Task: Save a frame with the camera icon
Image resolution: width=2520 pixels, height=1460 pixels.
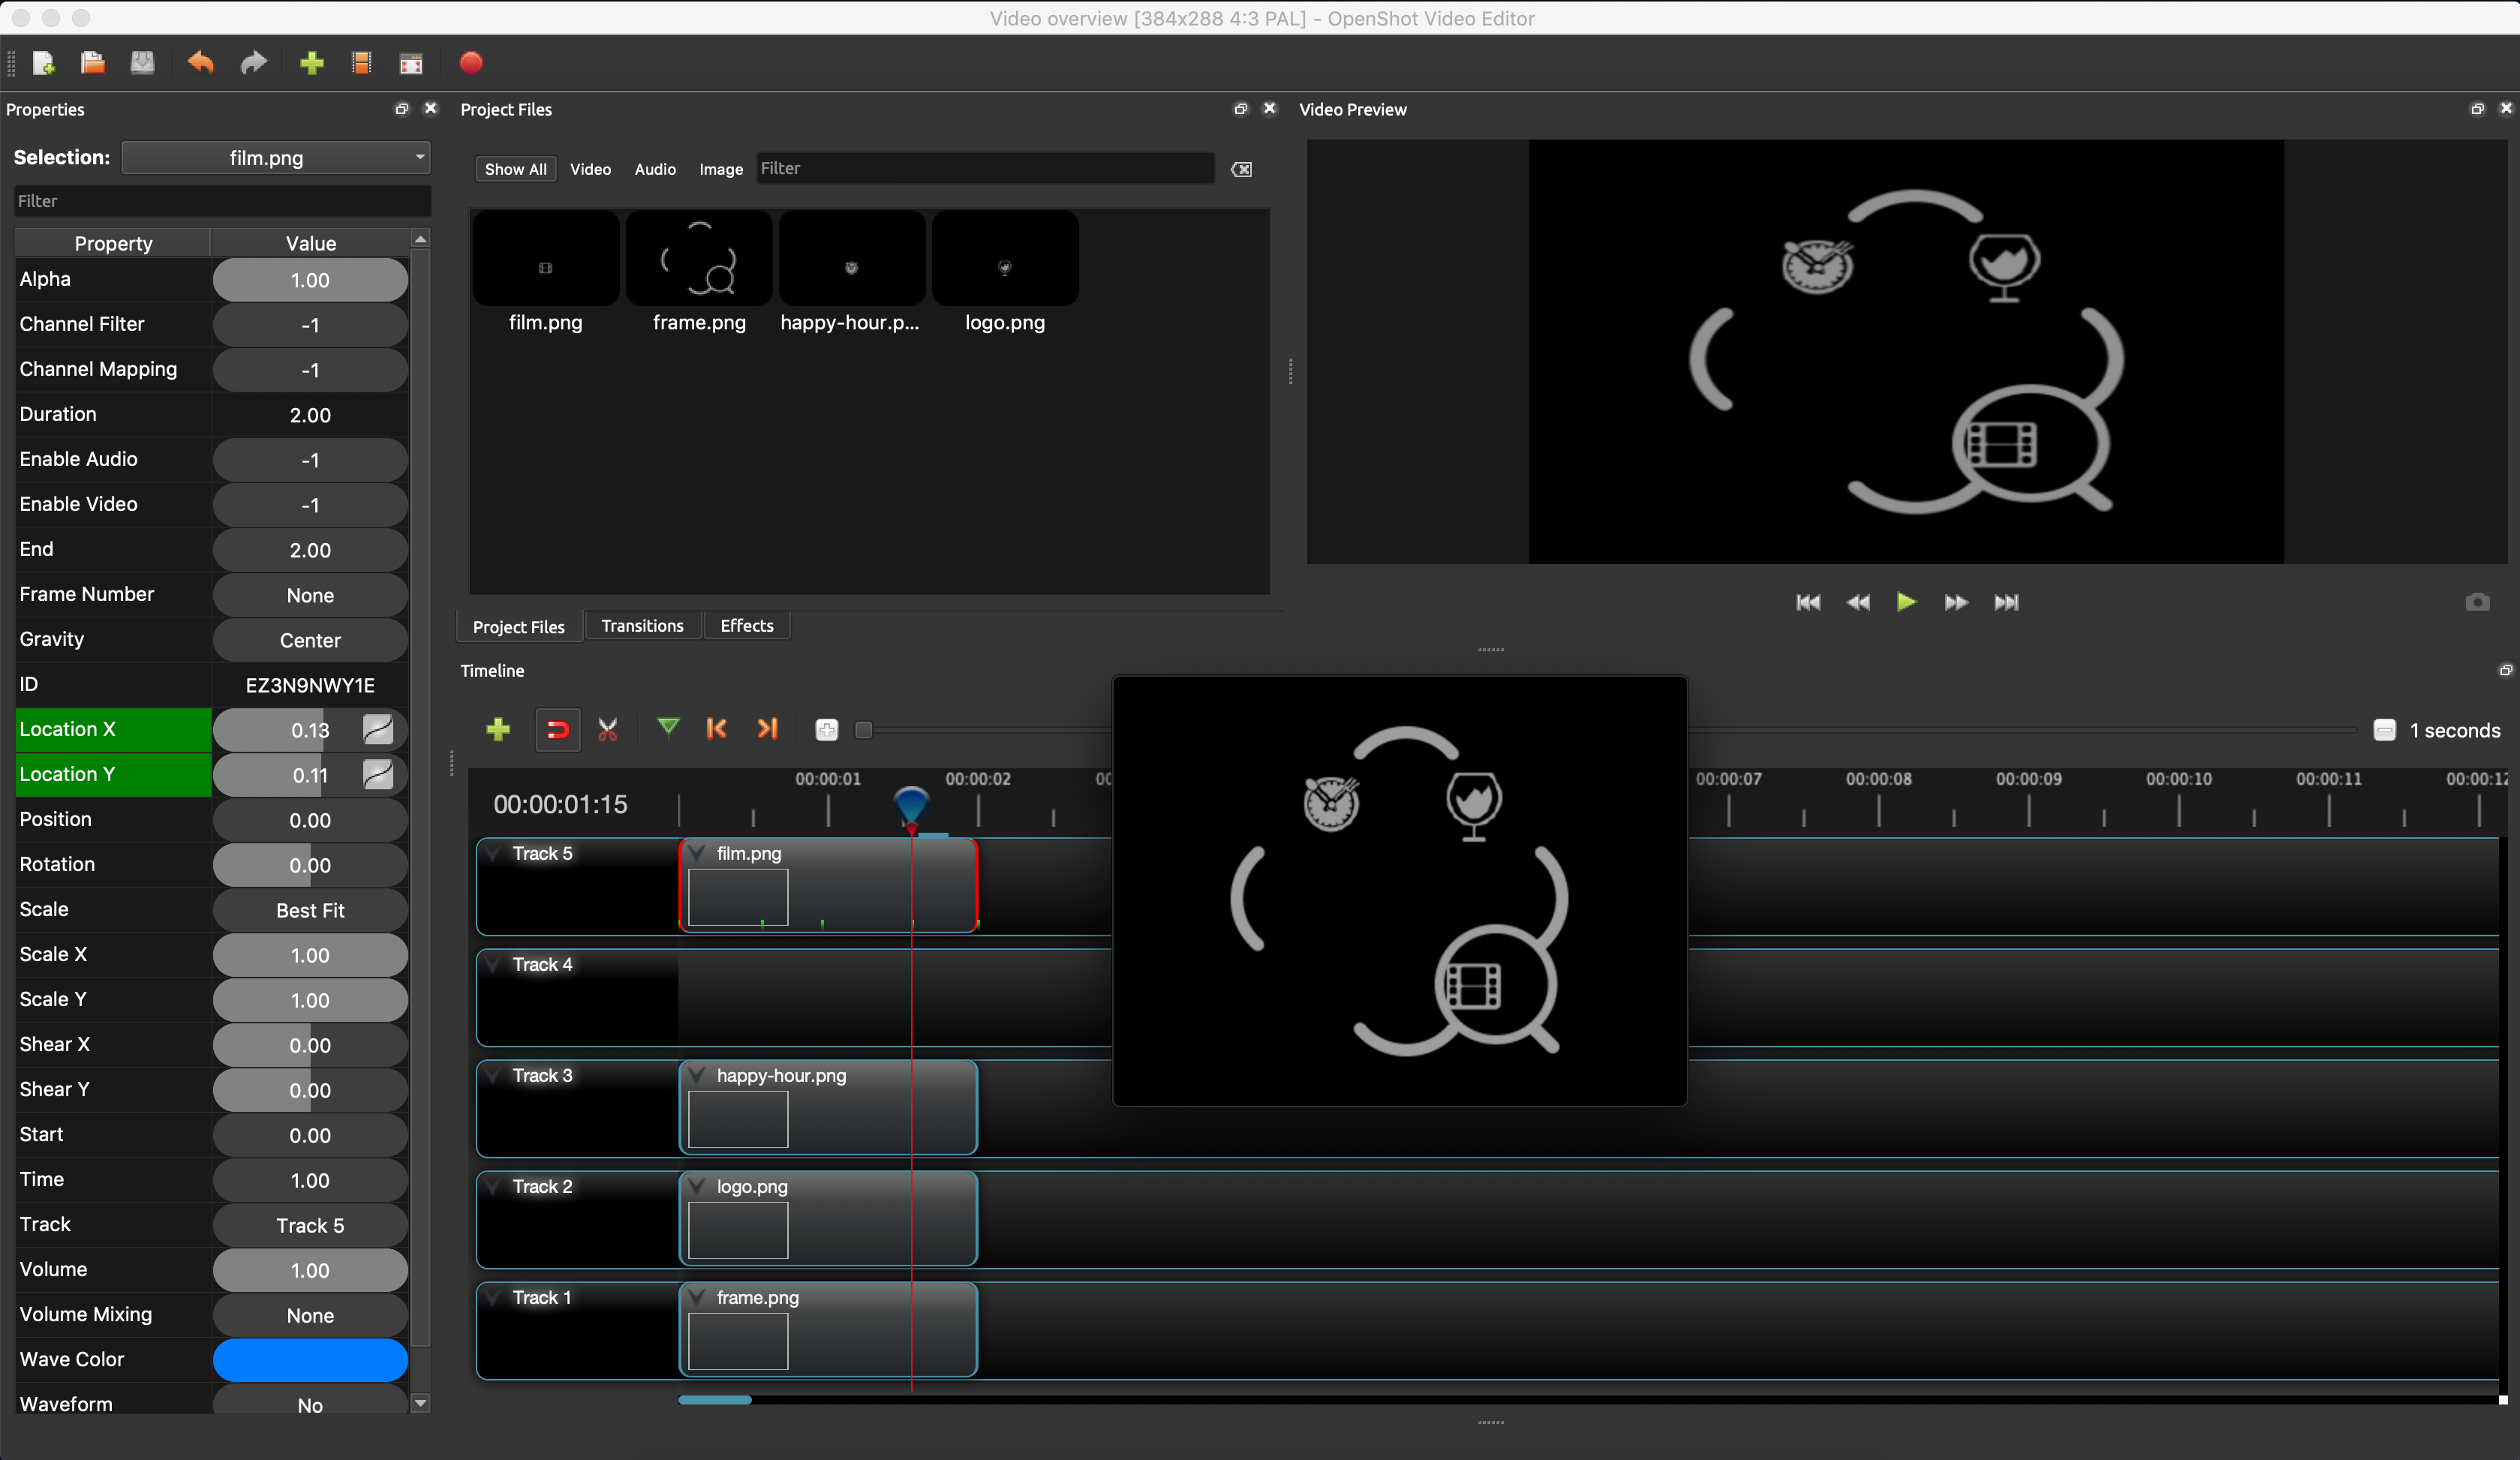Action: pyautogui.click(x=2477, y=602)
